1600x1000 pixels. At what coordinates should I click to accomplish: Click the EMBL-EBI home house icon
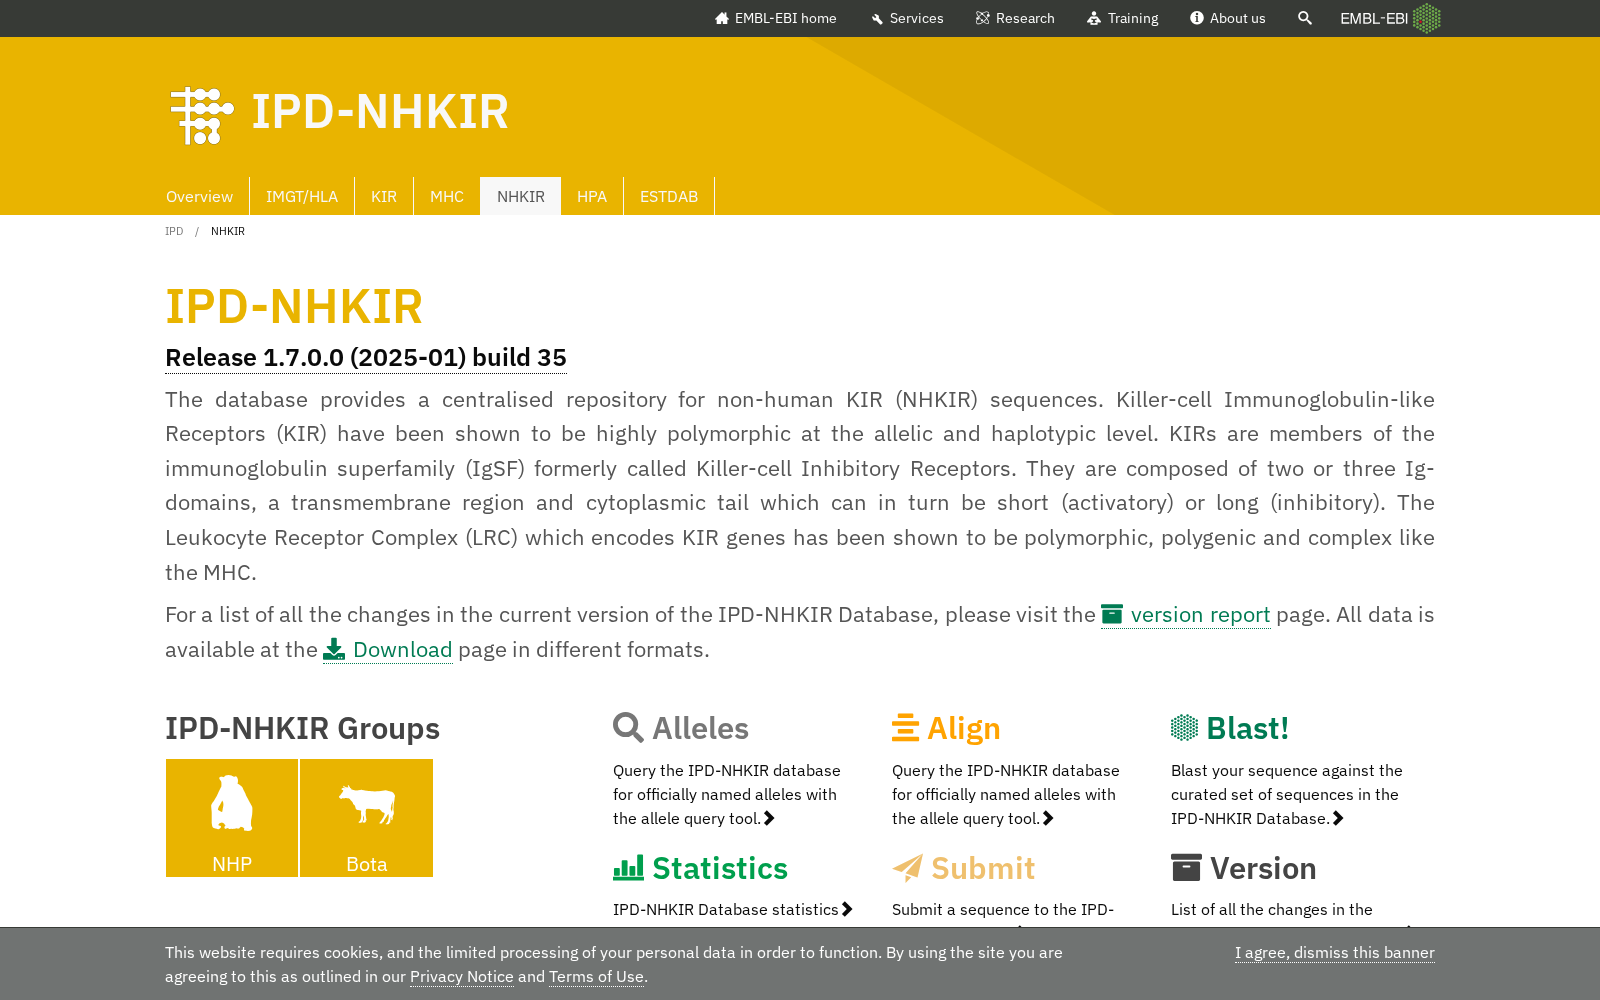722,18
